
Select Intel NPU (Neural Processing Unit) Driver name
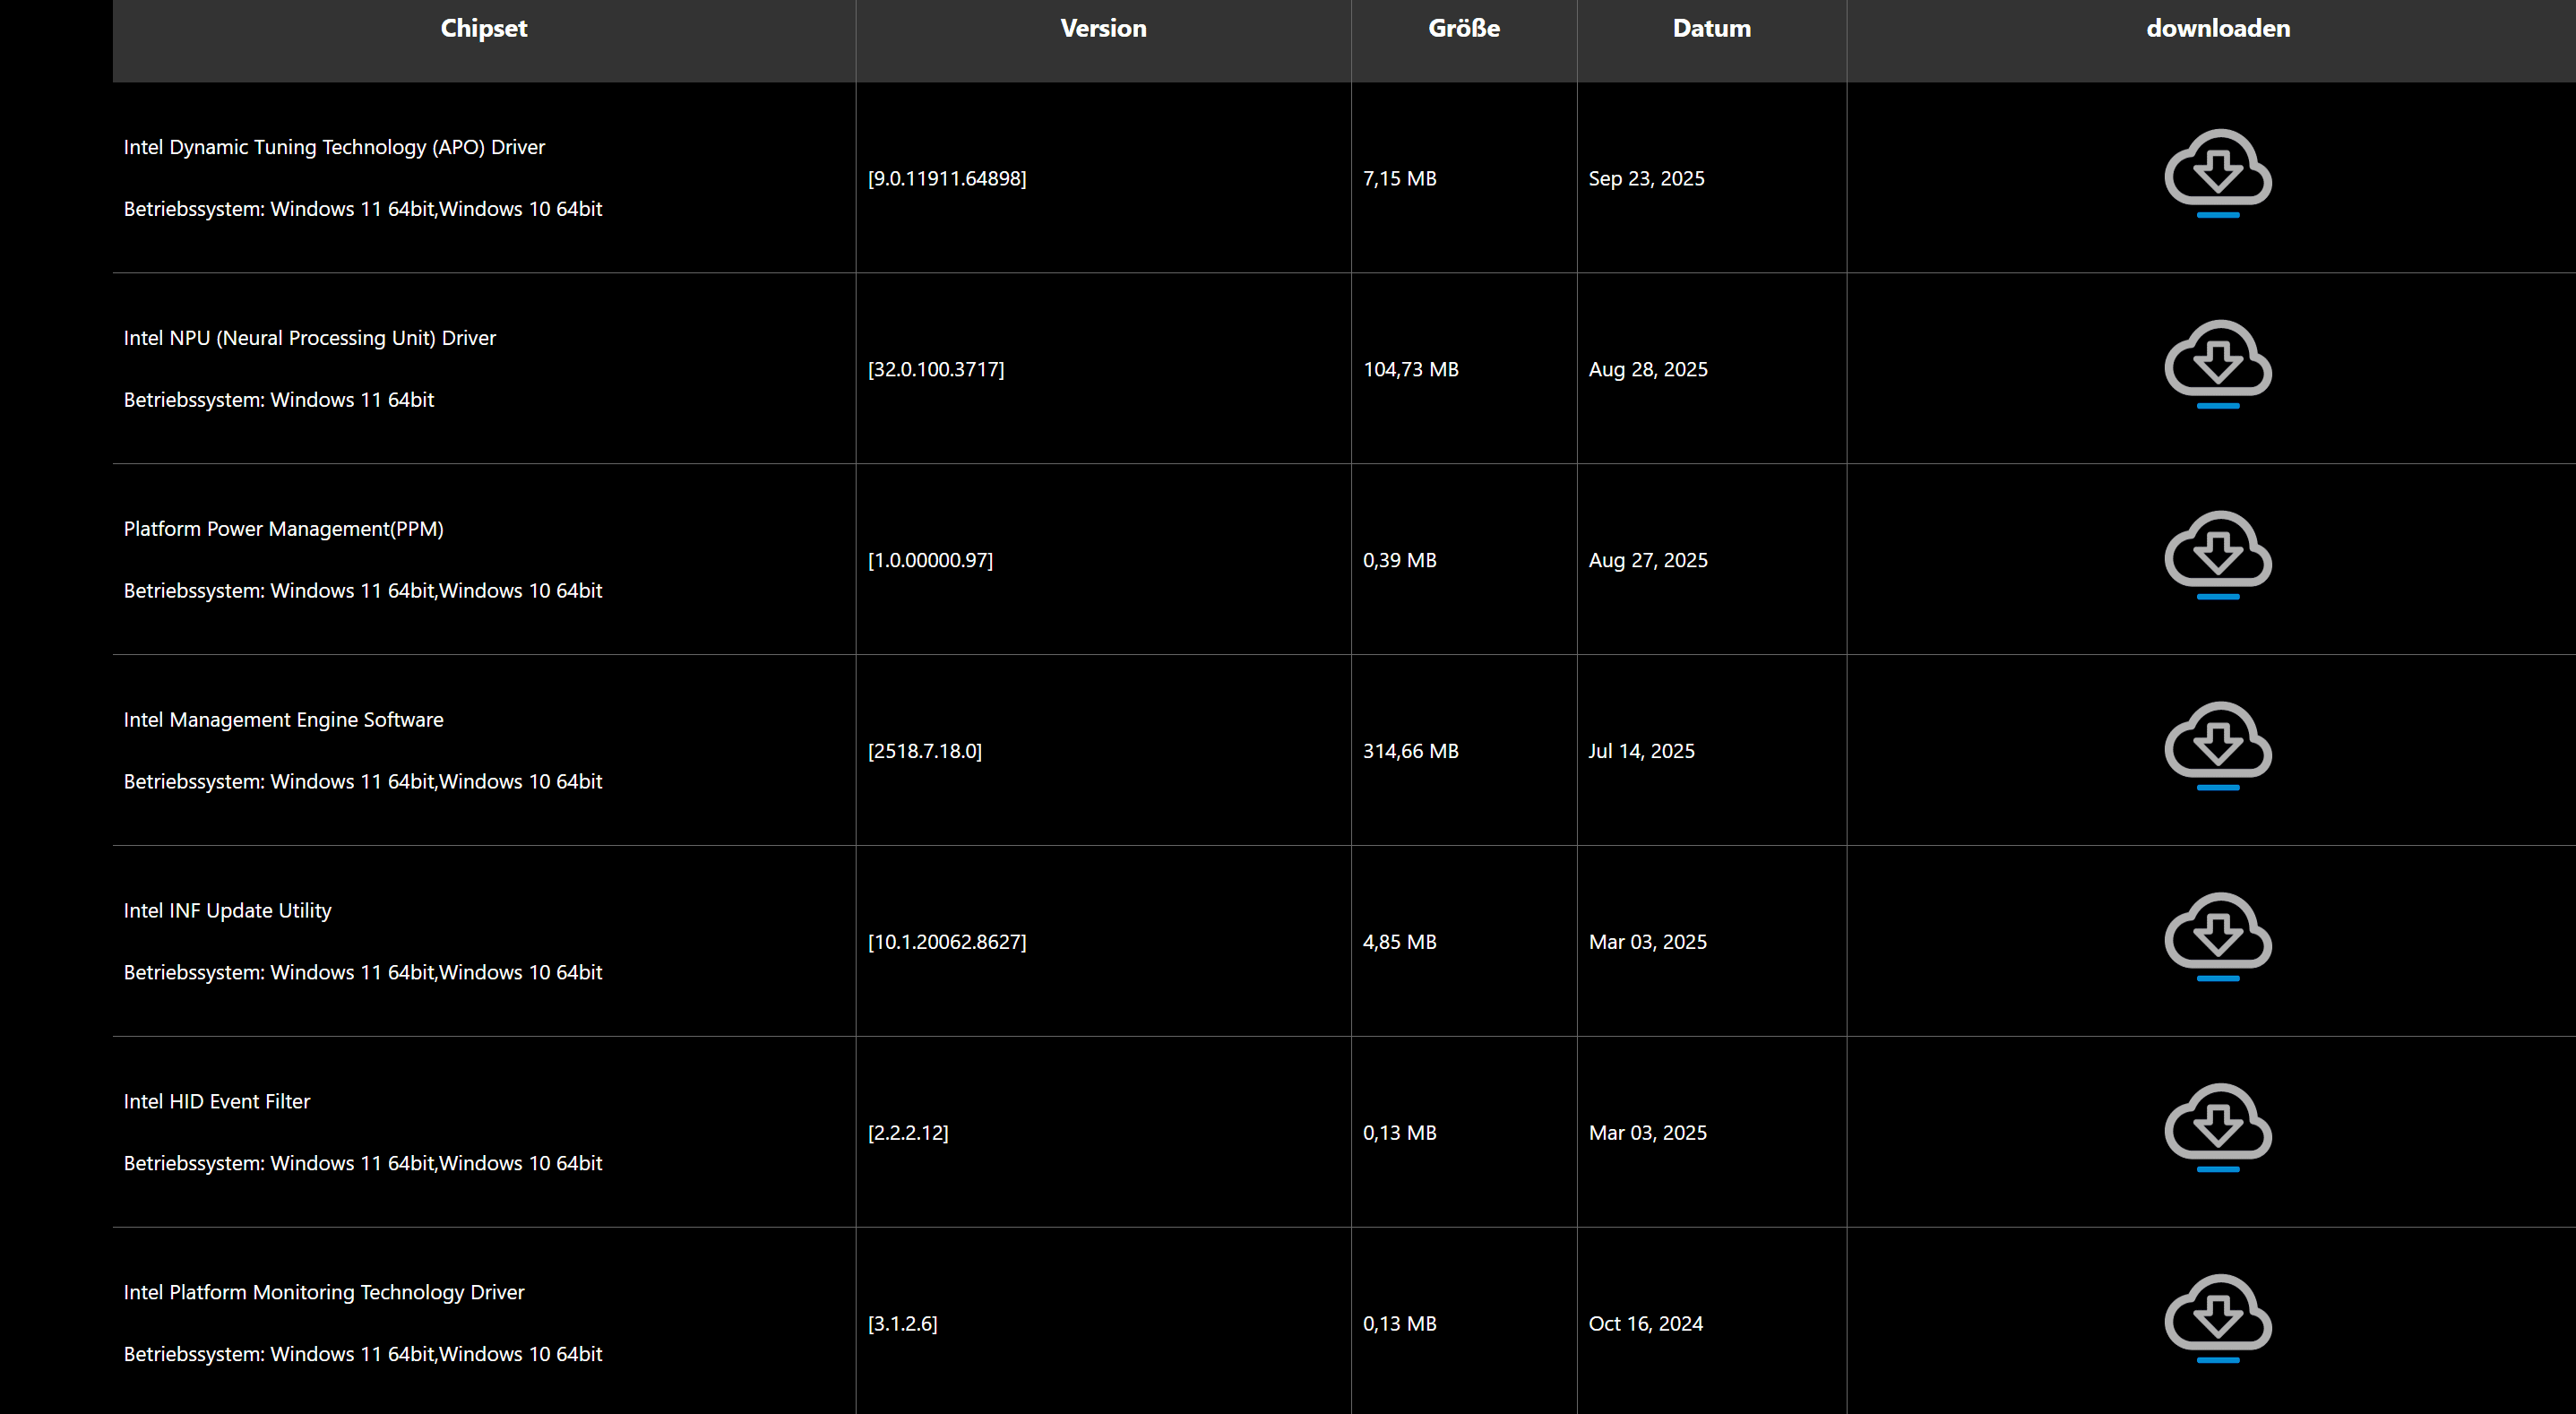coord(309,338)
